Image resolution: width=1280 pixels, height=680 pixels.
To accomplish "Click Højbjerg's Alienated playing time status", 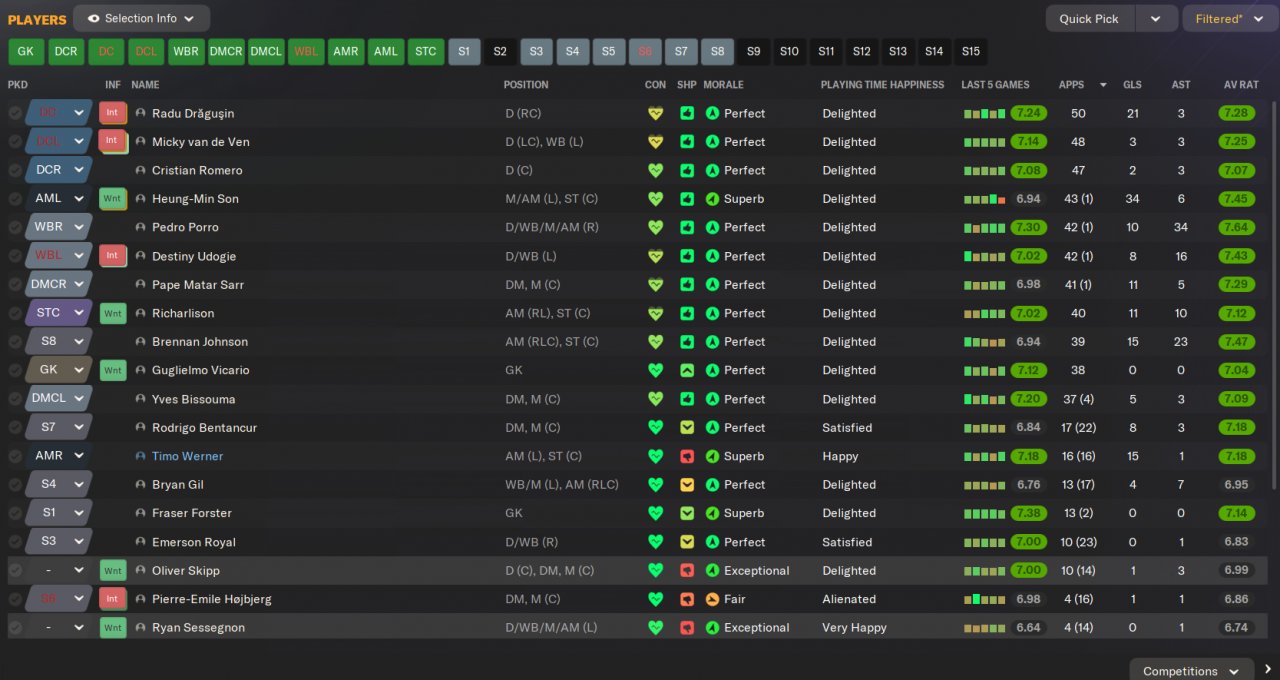I will pos(849,599).
